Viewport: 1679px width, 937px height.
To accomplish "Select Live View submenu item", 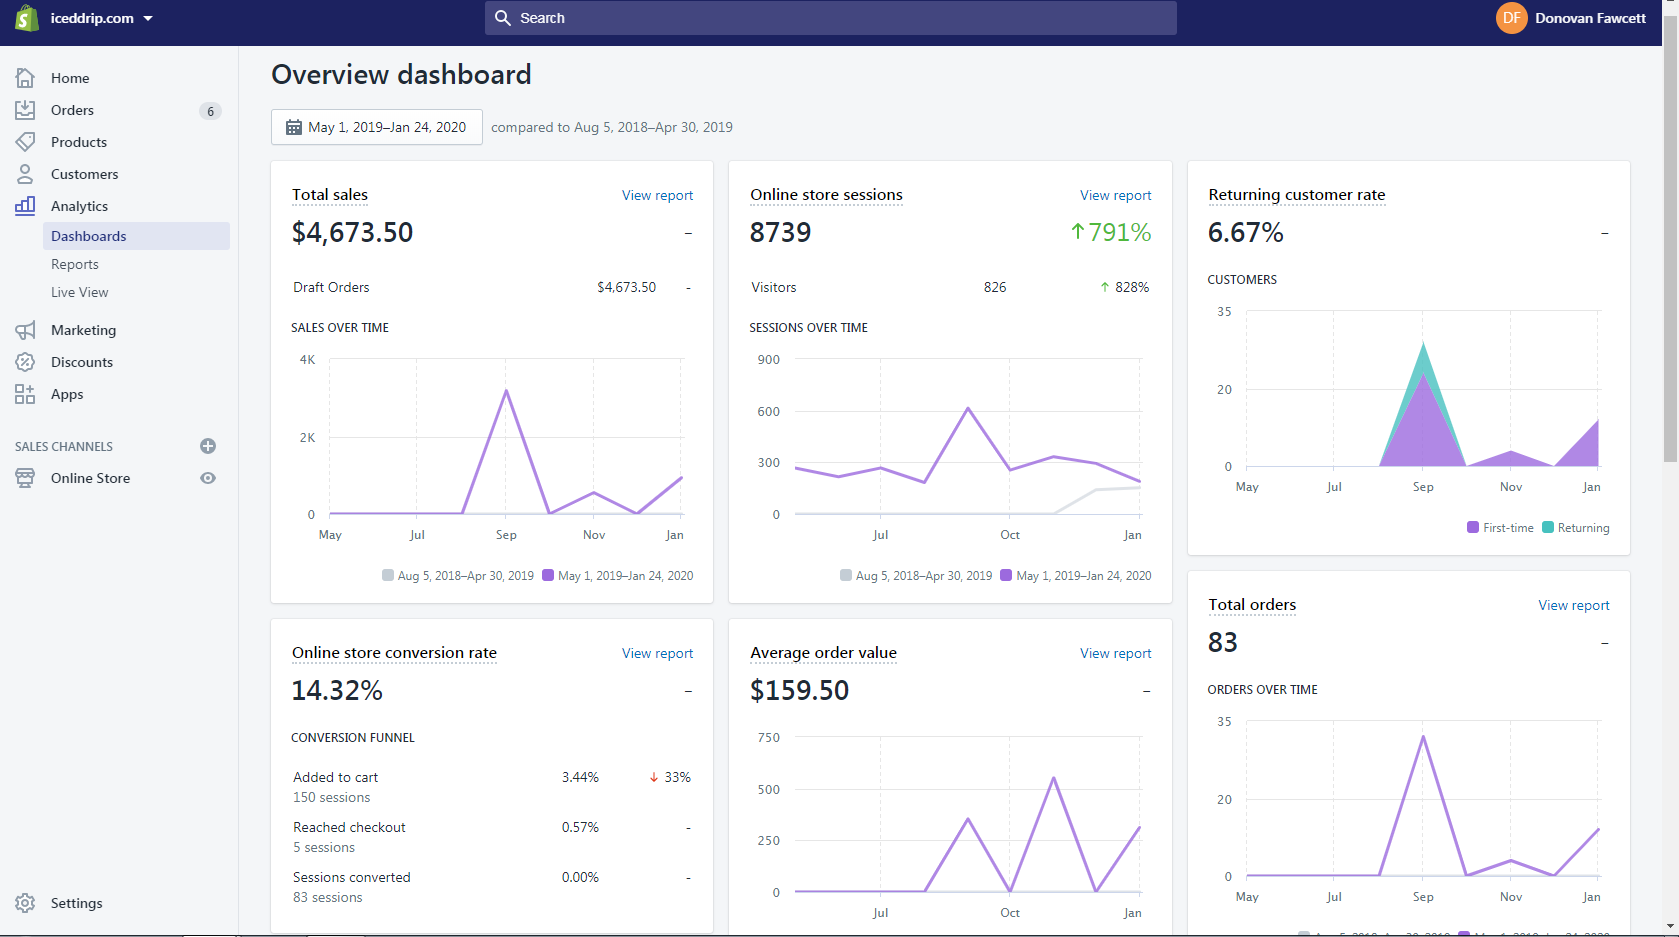I will tap(80, 292).
